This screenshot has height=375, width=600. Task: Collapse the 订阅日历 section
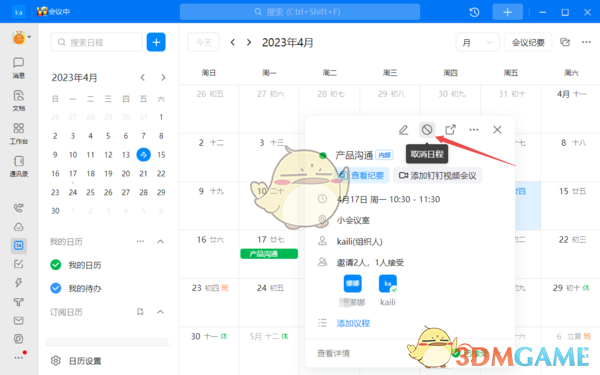point(161,312)
